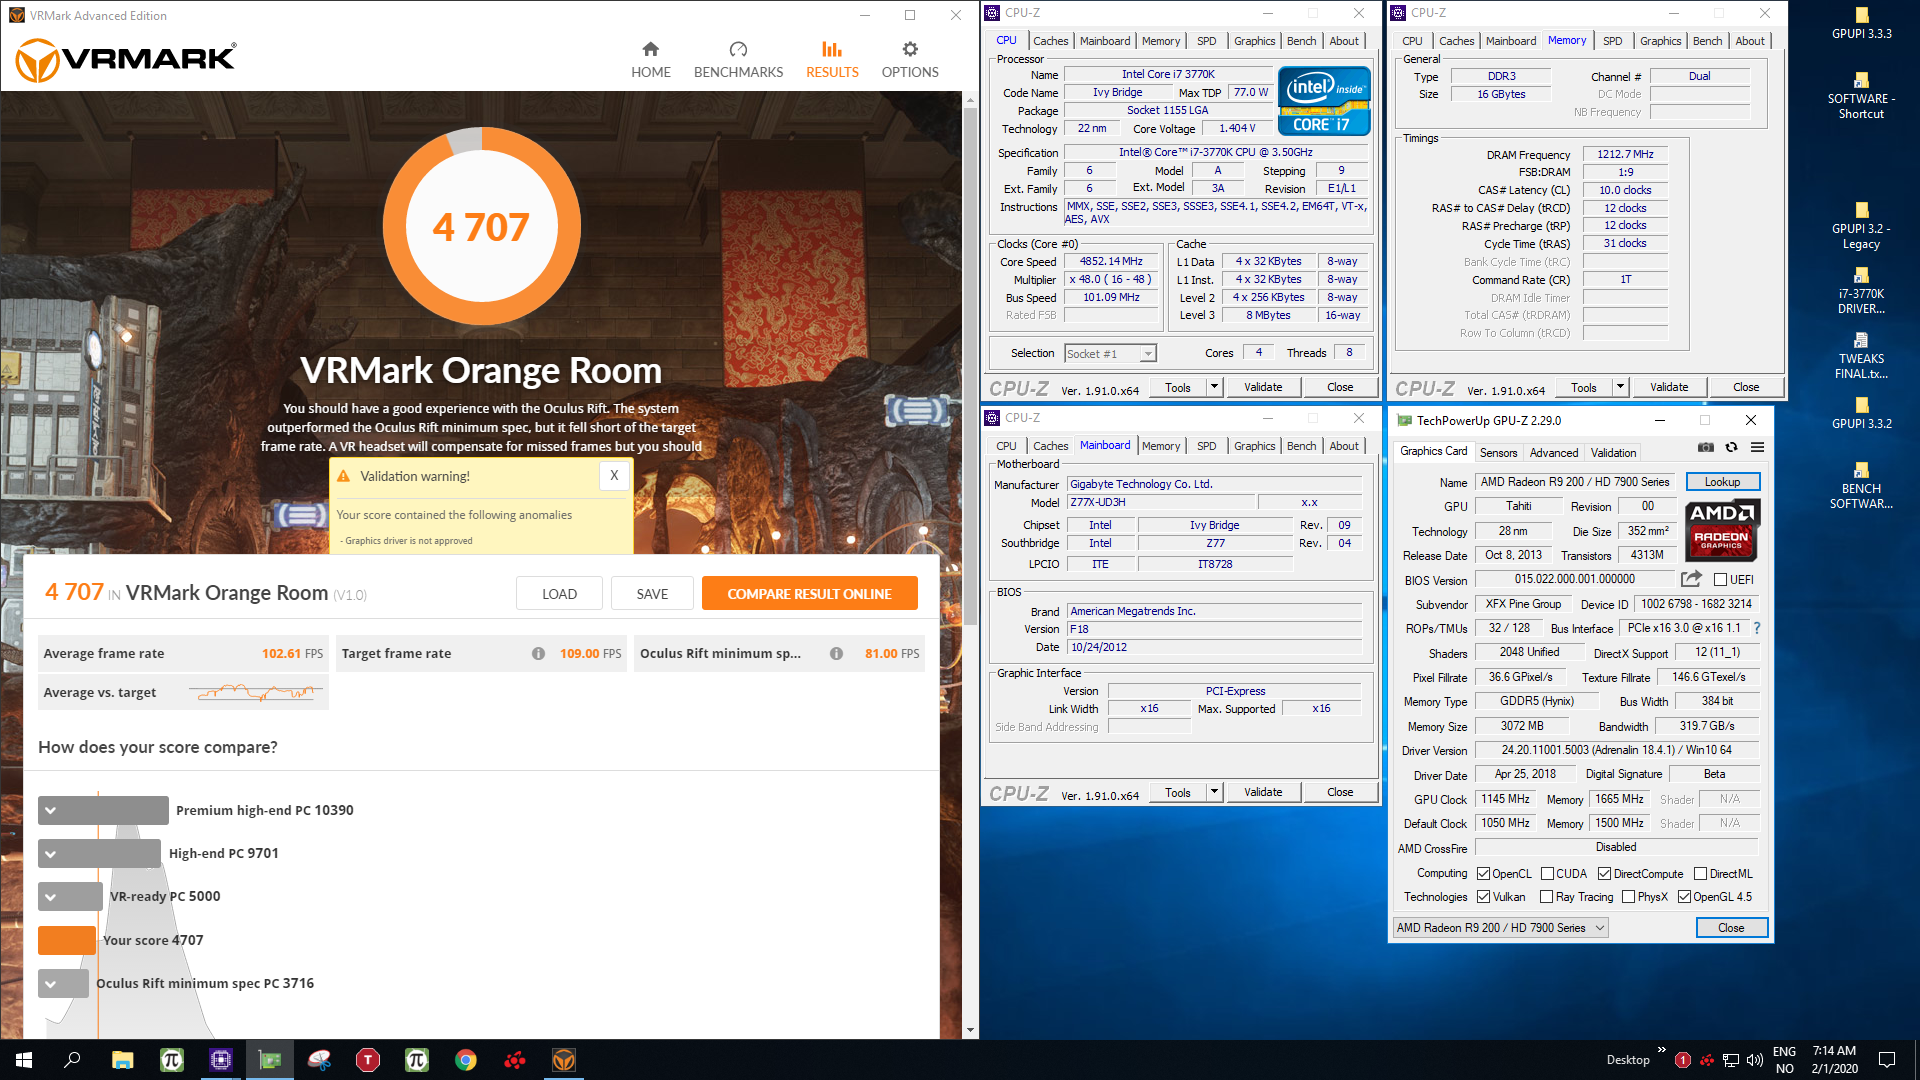Screen dimensions: 1920x1080
Task: Toggle the CUDA checkbox
Action: tap(1548, 874)
